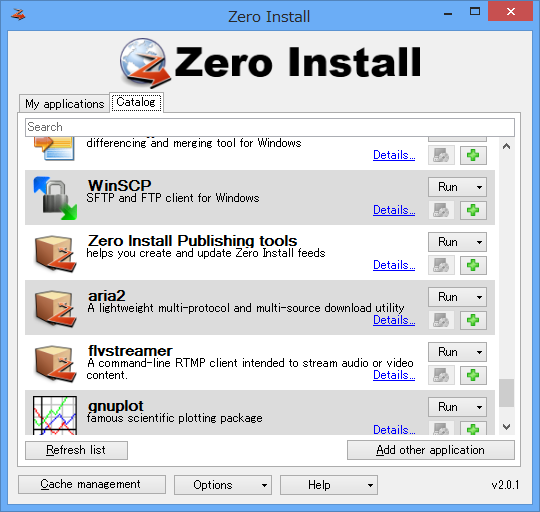540x512 pixels.
Task: Click the scrollbar up arrow
Action: (506, 146)
